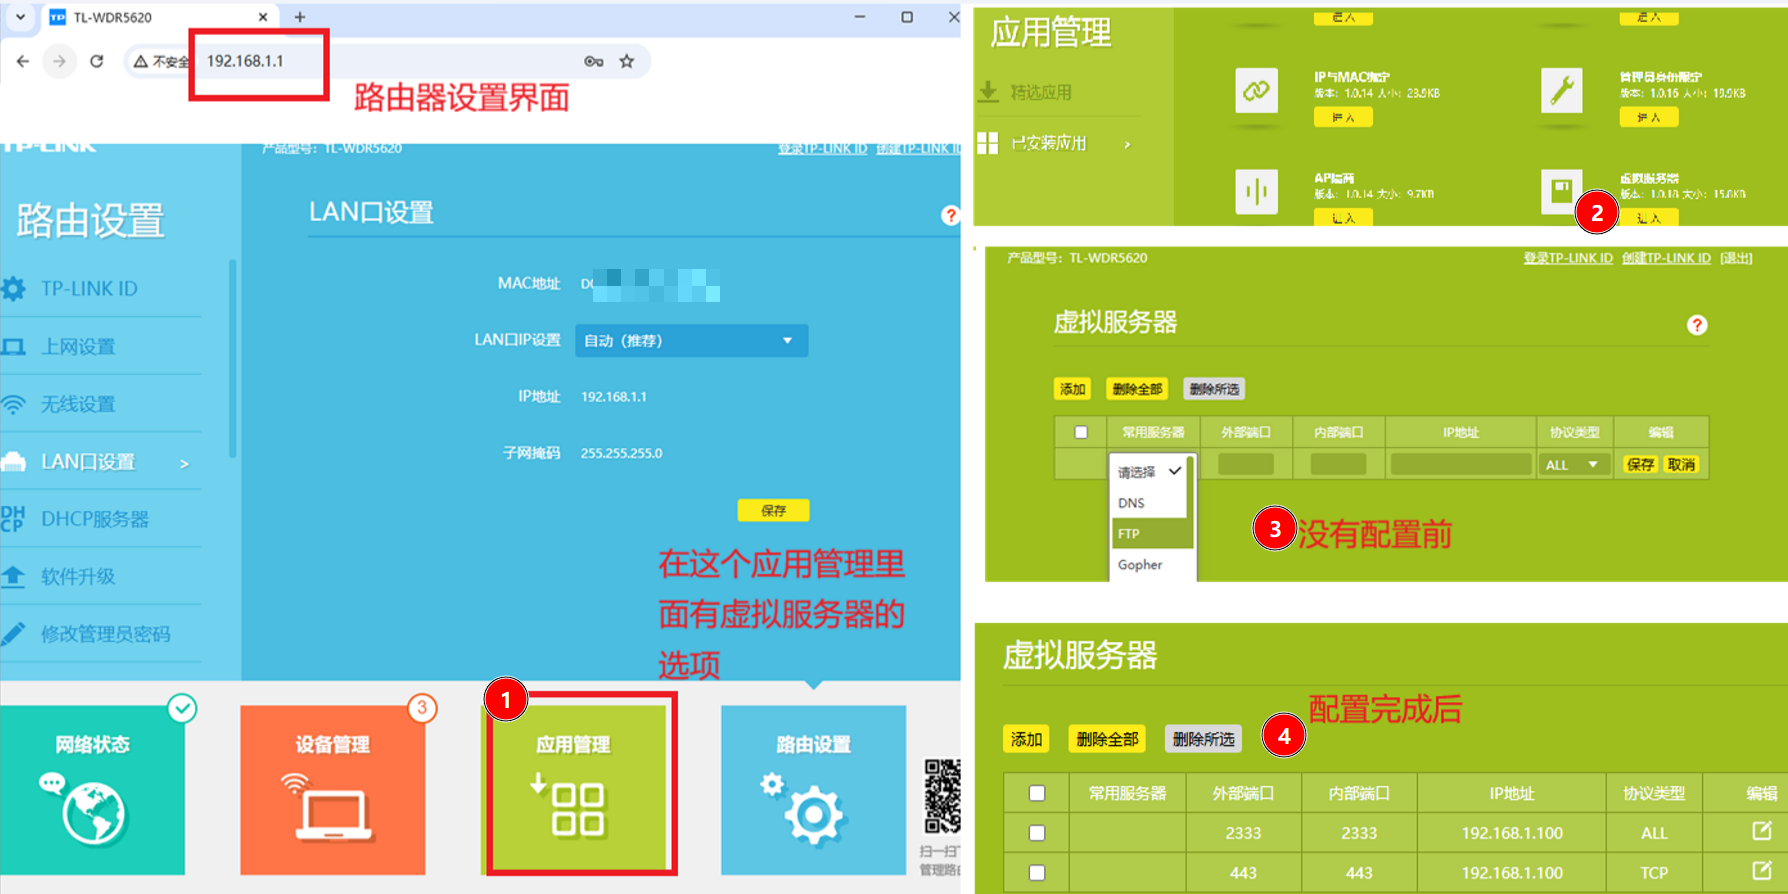
Task: Click the edit icon for port 2333 row
Action: [1761, 831]
